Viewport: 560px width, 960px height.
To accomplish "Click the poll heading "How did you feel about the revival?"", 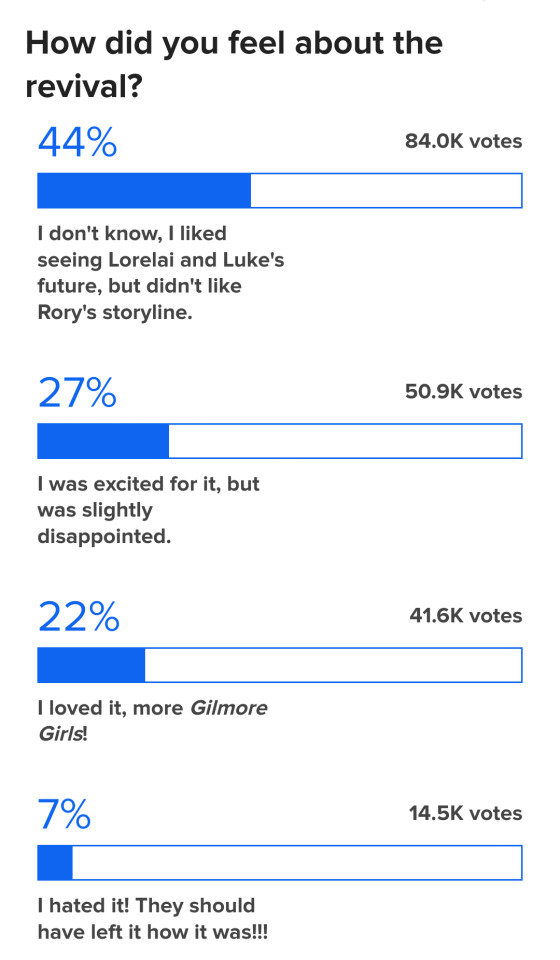I will (x=234, y=64).
